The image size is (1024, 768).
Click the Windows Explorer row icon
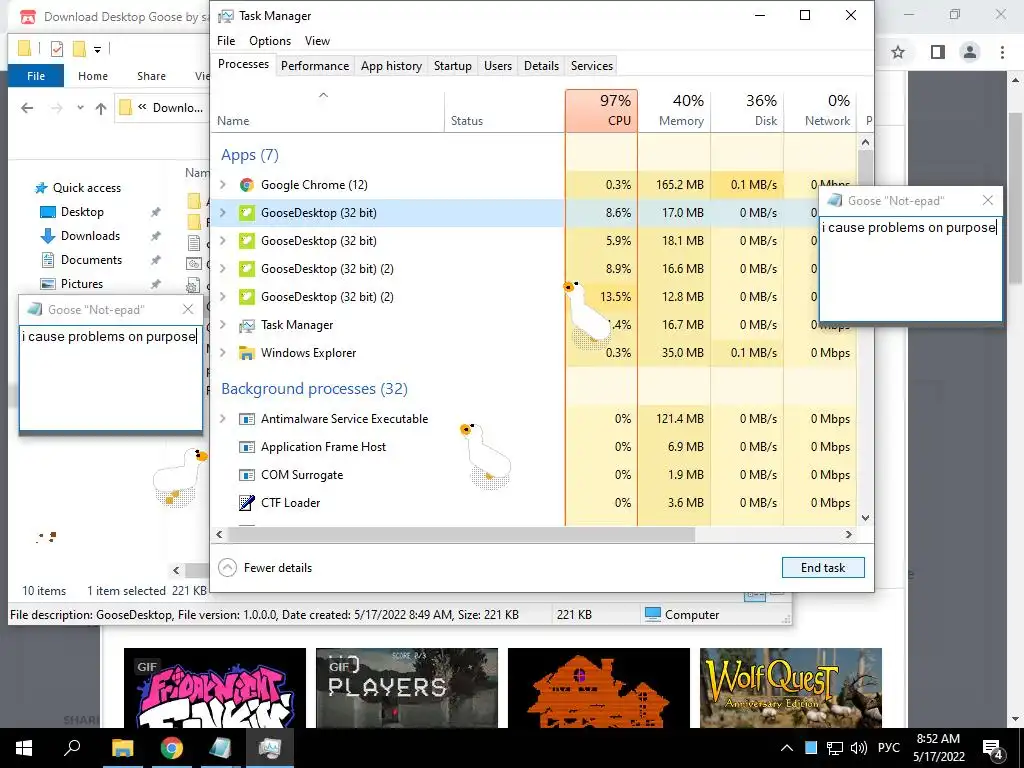[x=246, y=353]
